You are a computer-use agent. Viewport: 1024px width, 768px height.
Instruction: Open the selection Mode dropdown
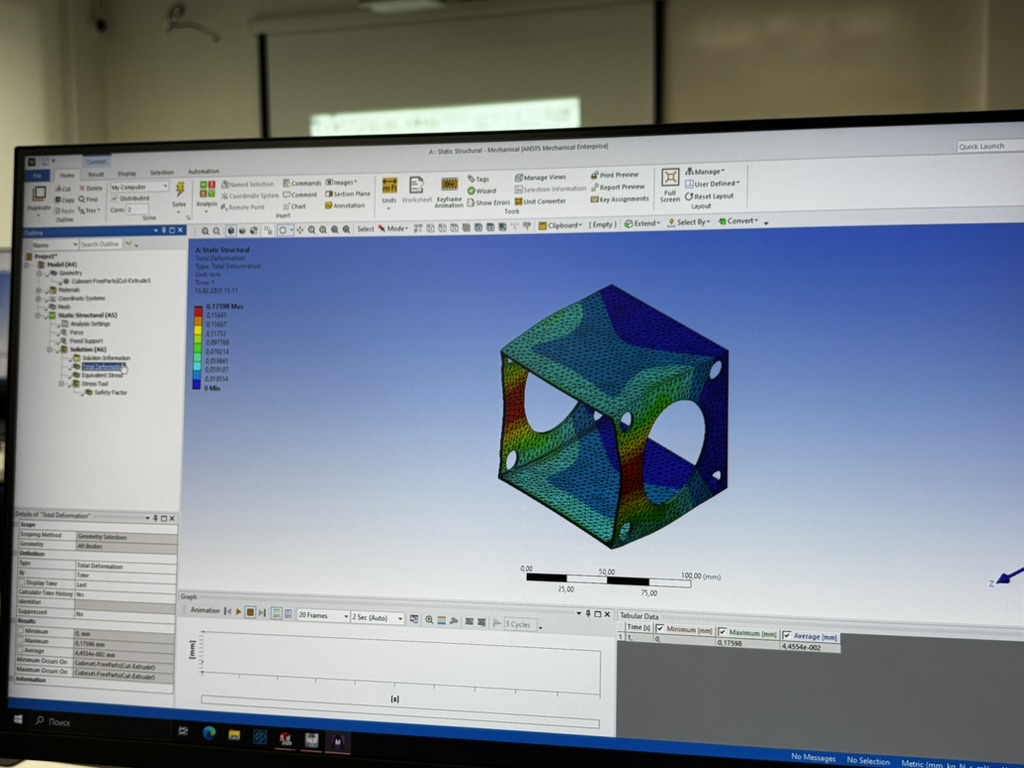coord(393,229)
